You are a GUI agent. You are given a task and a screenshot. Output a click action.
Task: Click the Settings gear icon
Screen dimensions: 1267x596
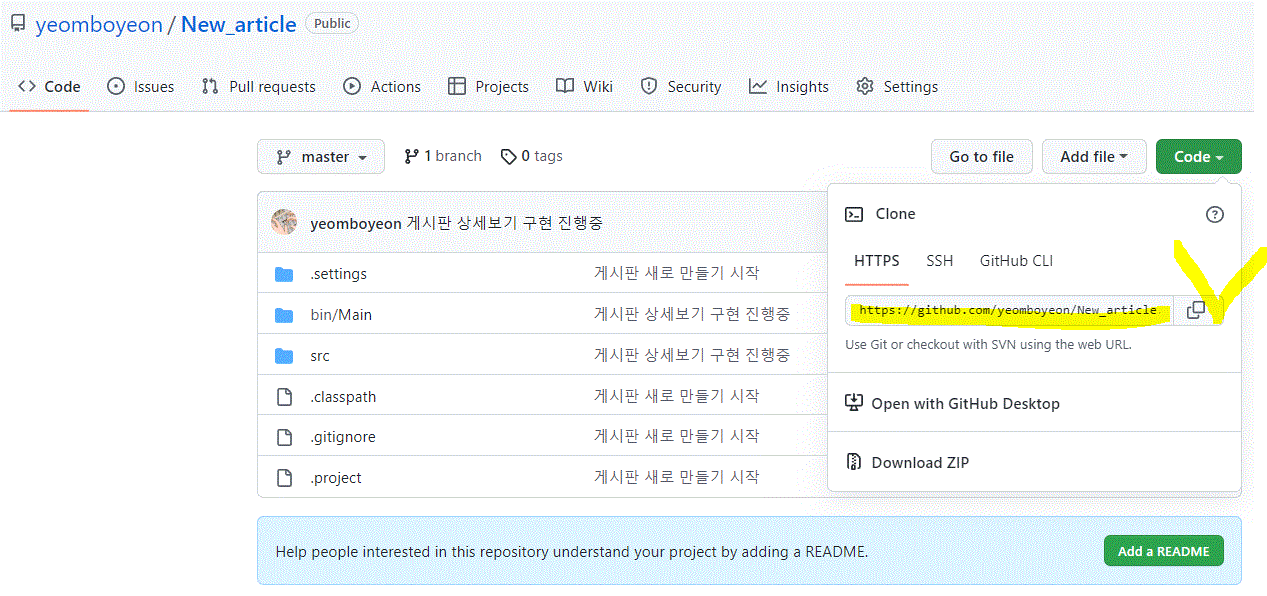(x=865, y=87)
